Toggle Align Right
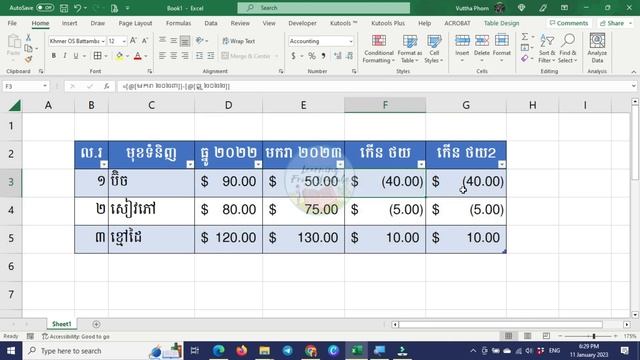The width and height of the screenshot is (640, 360). tap(185, 56)
